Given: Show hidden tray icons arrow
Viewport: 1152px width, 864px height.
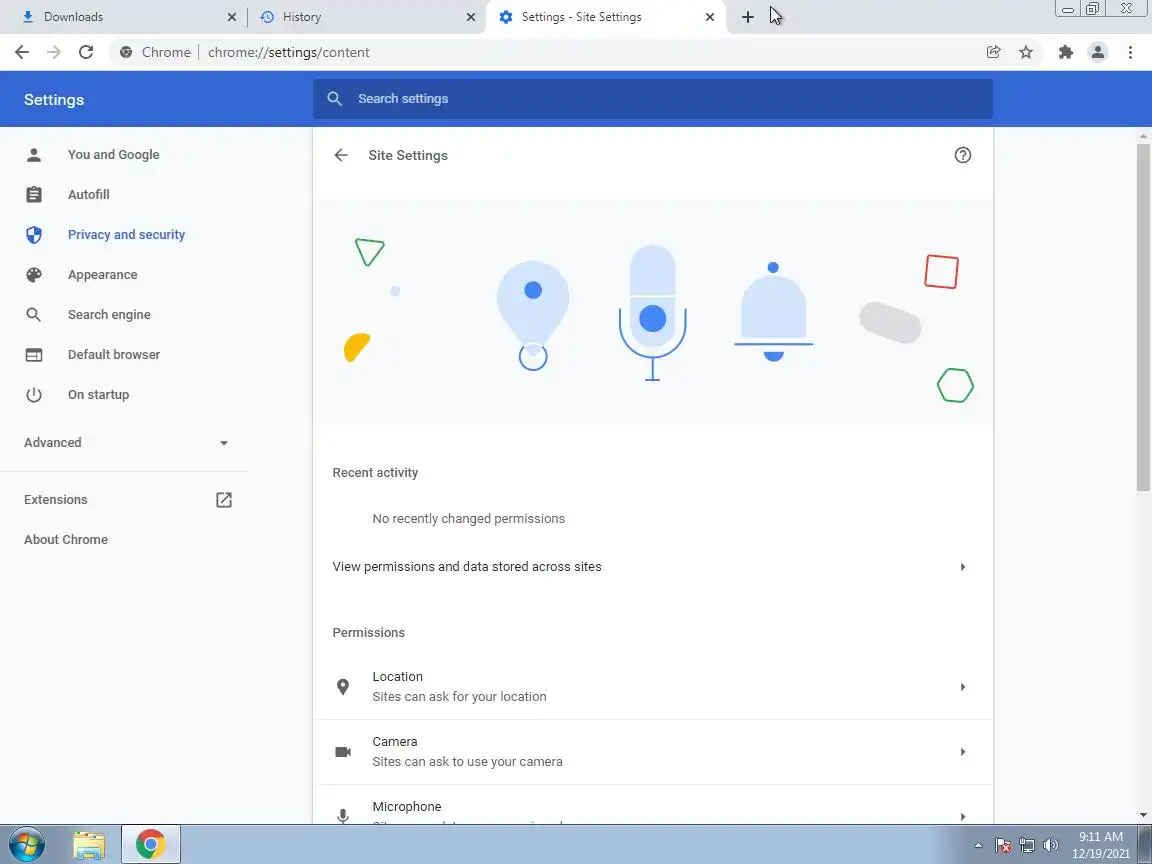Looking at the screenshot, I should 979,845.
